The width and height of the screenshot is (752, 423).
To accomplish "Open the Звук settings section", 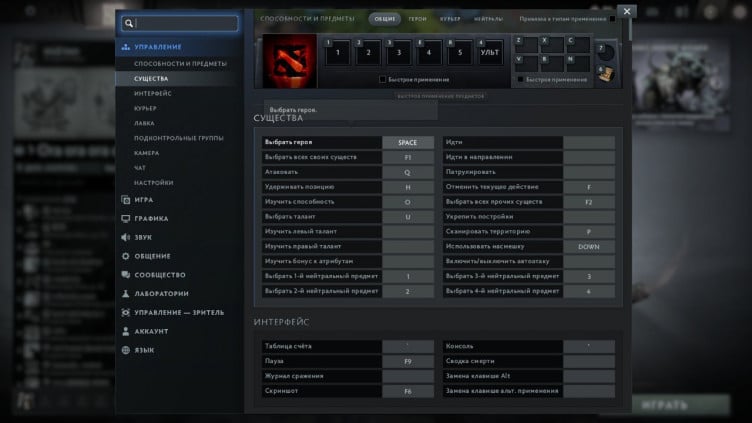I will [143, 237].
